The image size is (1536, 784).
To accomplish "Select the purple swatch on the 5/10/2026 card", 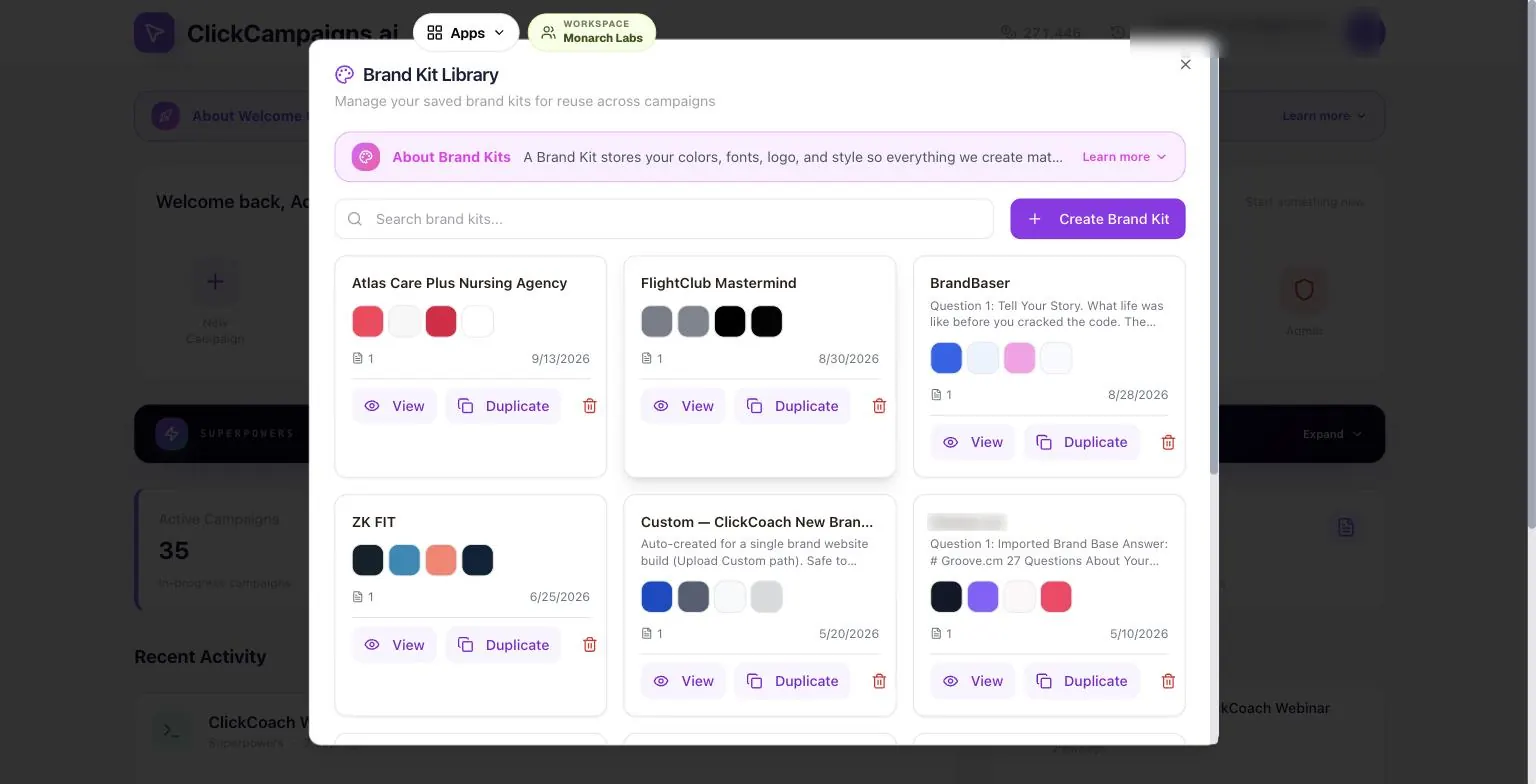I will tap(983, 597).
